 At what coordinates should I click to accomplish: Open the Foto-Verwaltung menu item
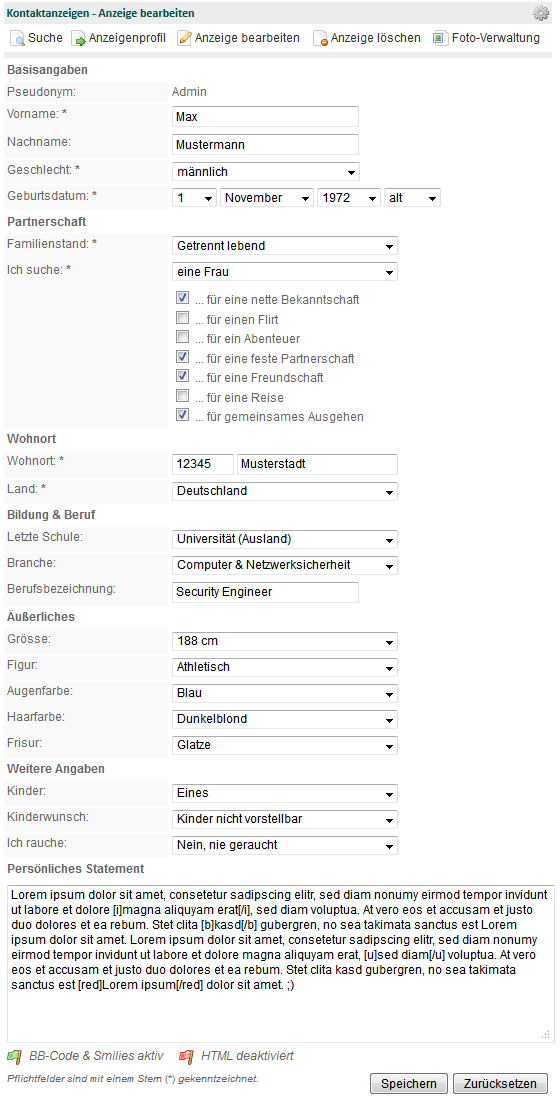coord(486,39)
